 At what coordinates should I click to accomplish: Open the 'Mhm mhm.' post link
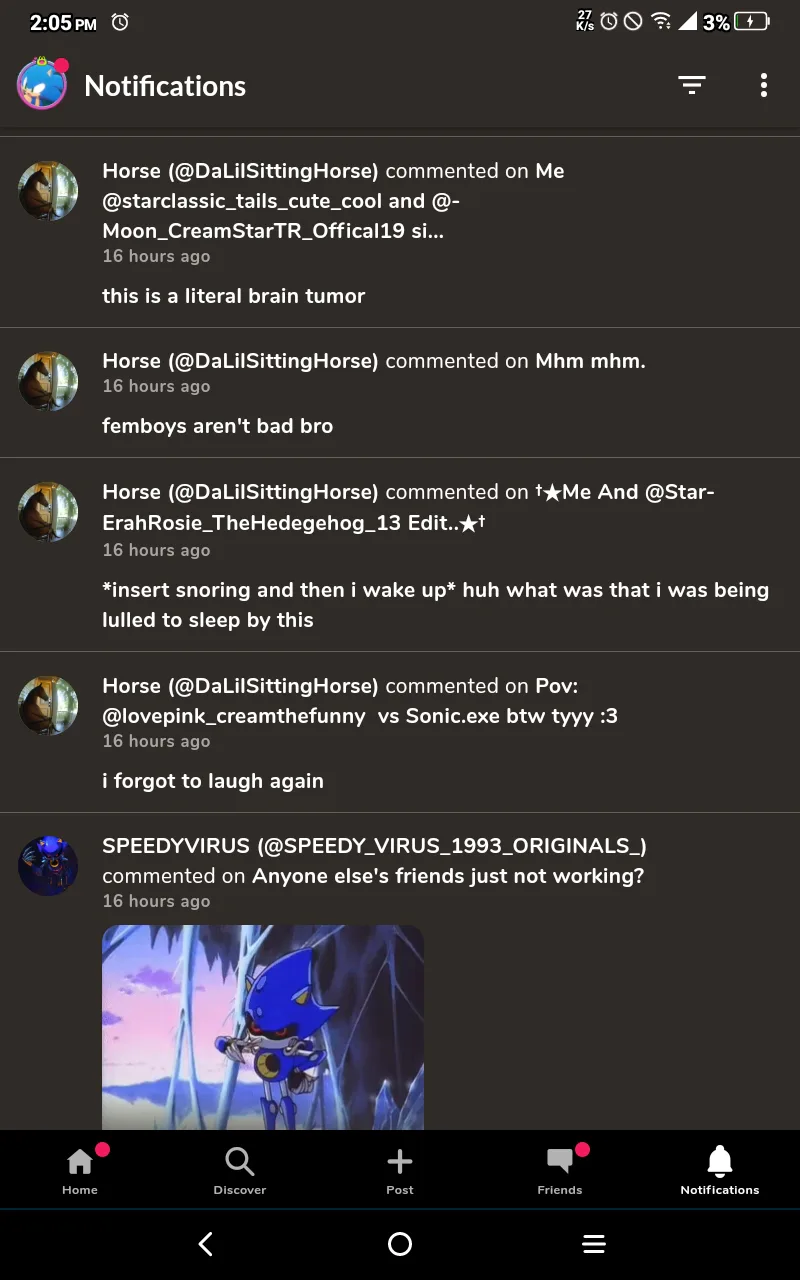(x=590, y=361)
